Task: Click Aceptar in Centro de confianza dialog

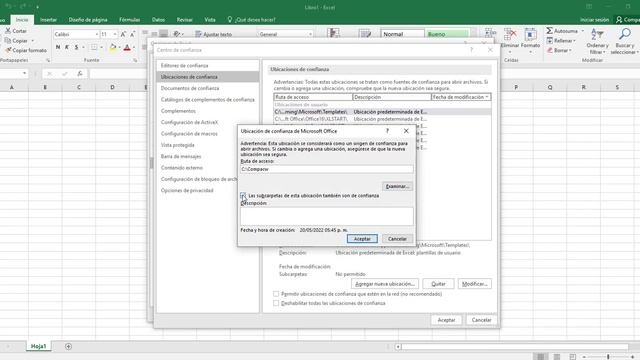Action: coord(447,320)
